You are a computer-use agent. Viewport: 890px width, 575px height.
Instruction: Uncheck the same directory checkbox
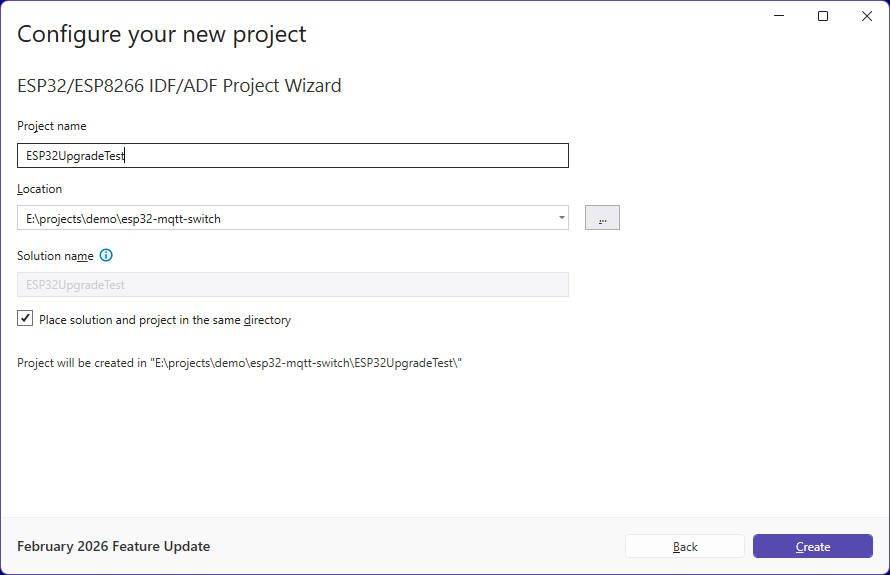coord(26,319)
